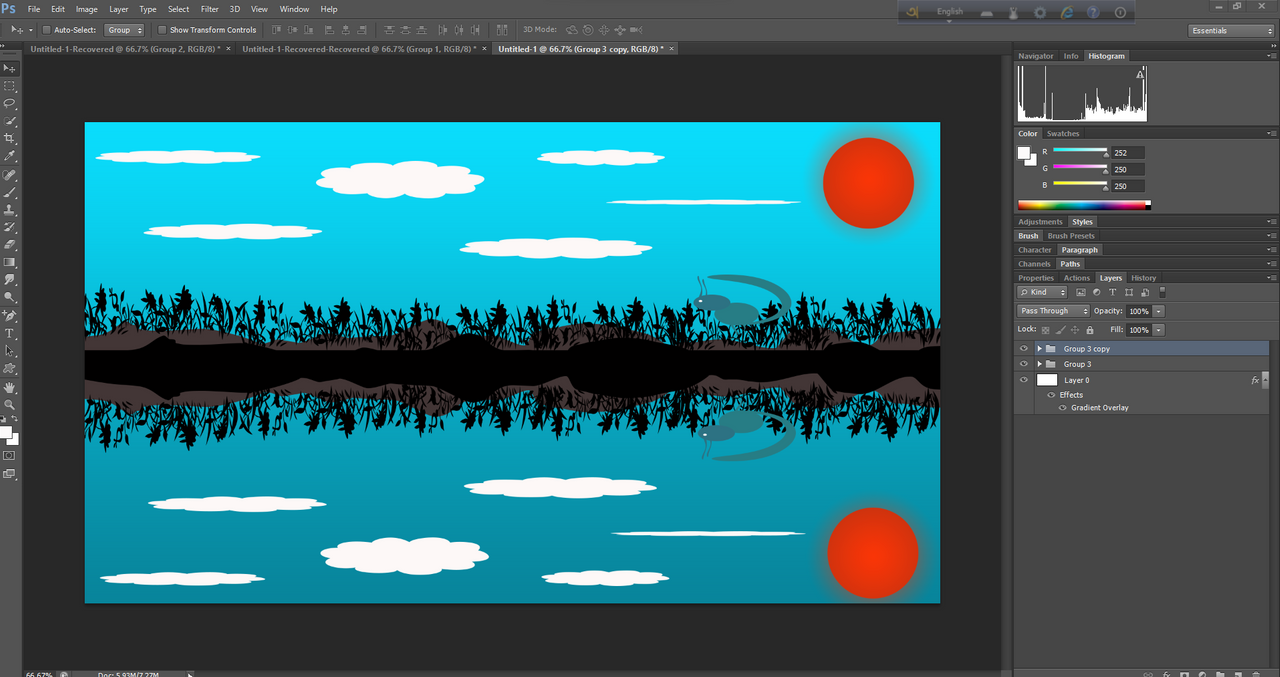Select the Gradient tool
Viewport: 1280px width, 677px height.
pyautogui.click(x=10, y=262)
